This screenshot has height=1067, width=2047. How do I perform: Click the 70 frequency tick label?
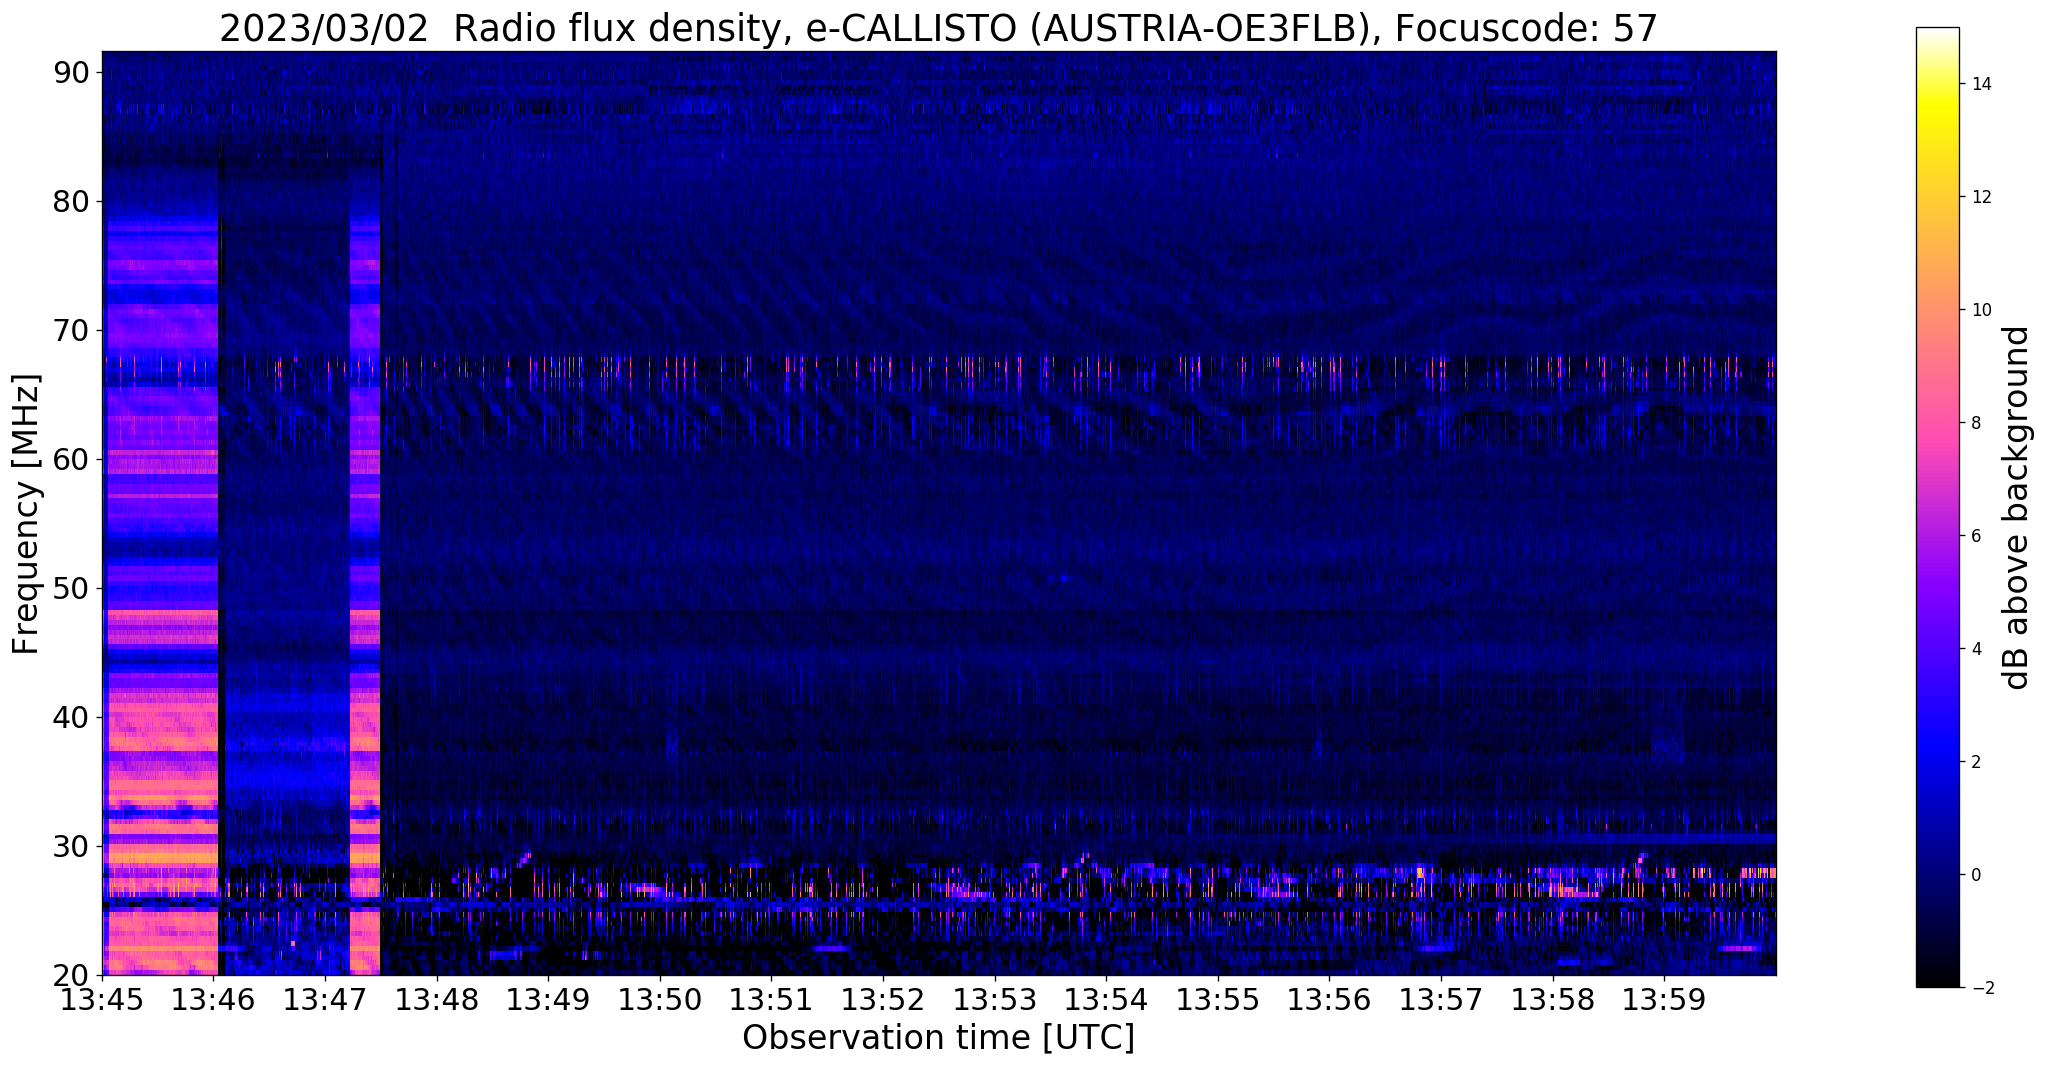point(71,331)
